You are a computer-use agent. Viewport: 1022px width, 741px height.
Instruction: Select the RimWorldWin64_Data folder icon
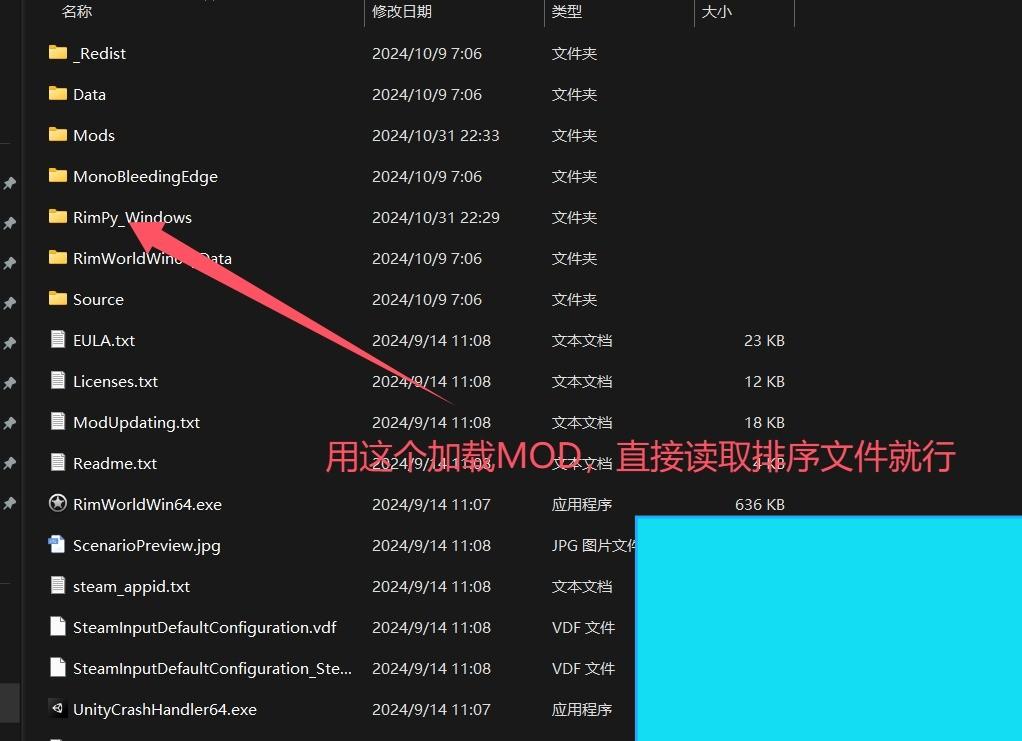pyautogui.click(x=58, y=258)
